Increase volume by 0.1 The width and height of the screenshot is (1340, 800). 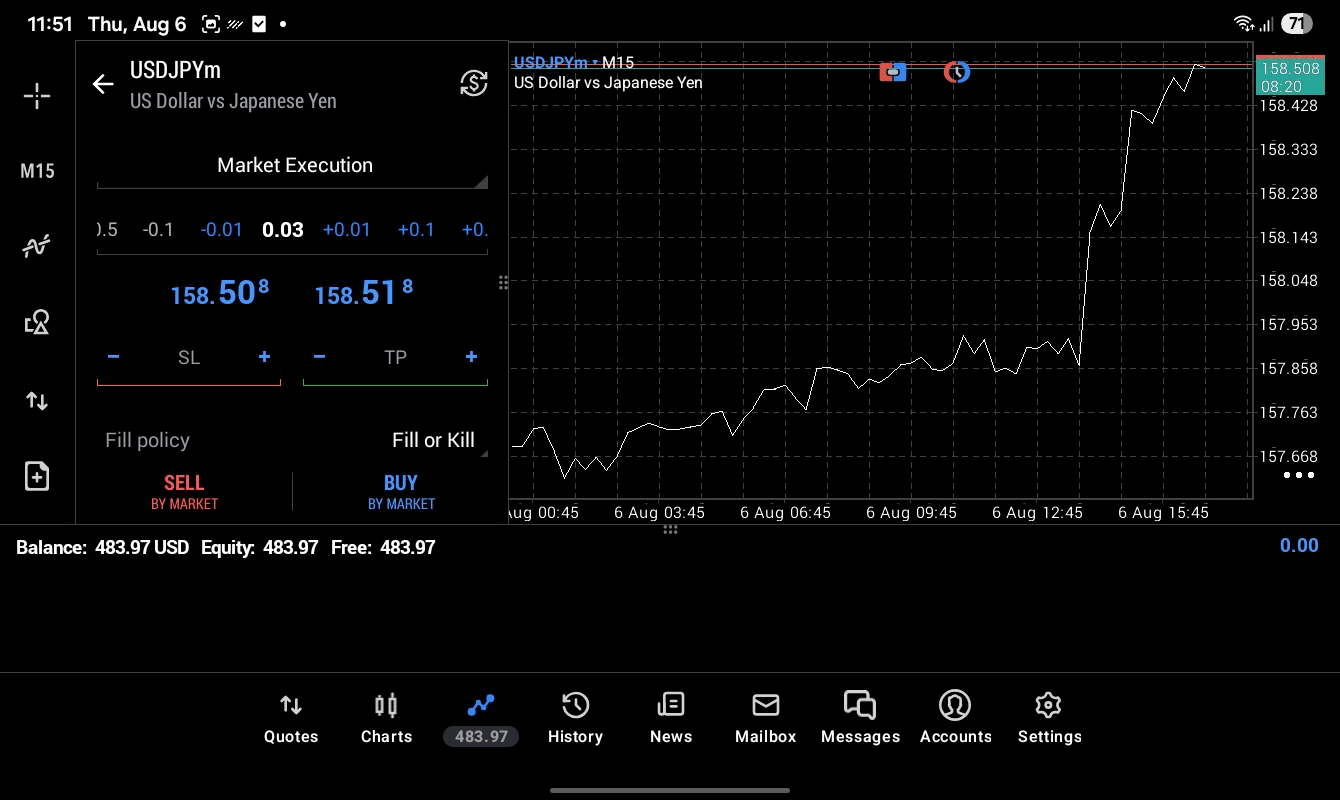tap(416, 230)
